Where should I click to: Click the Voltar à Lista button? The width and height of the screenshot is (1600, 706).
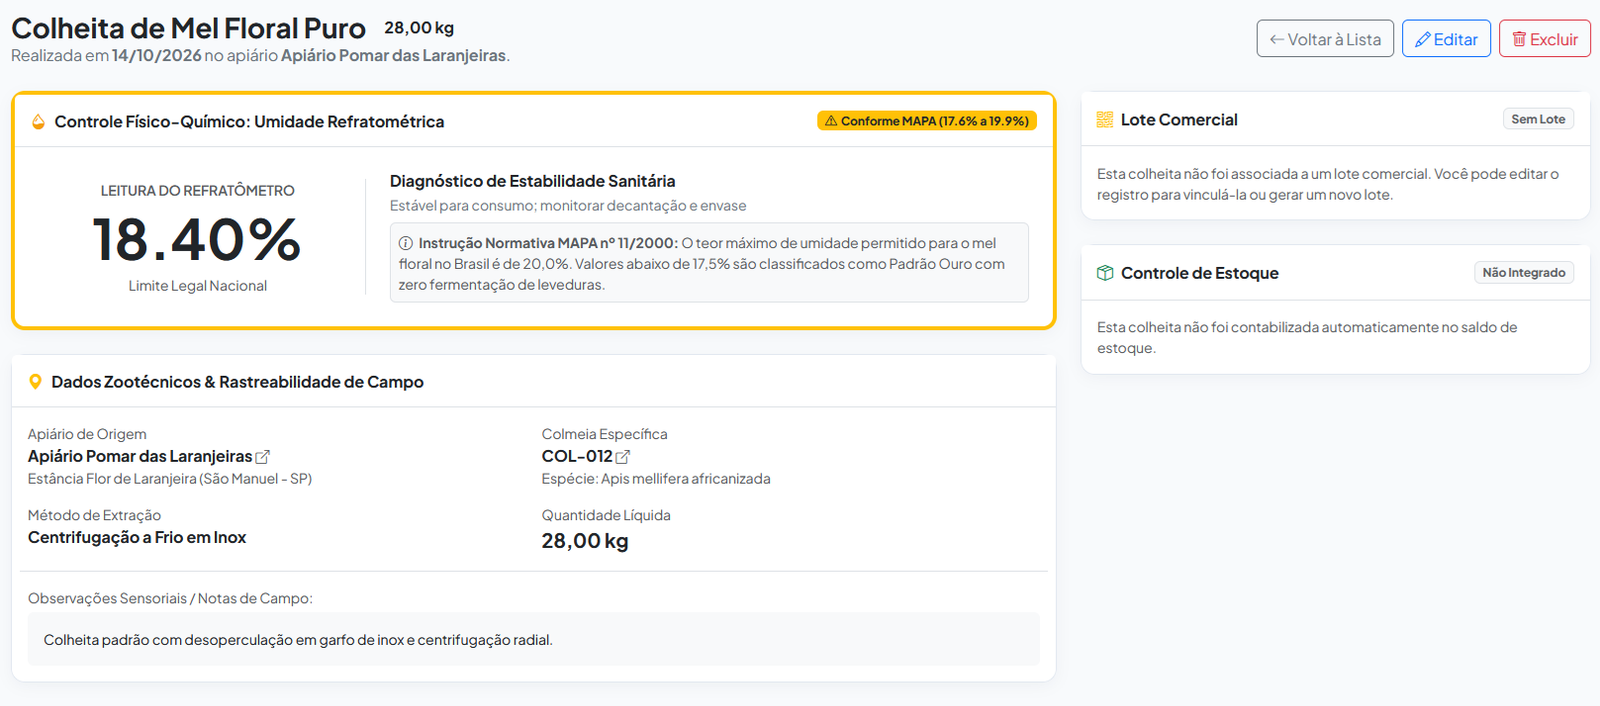pyautogui.click(x=1325, y=39)
